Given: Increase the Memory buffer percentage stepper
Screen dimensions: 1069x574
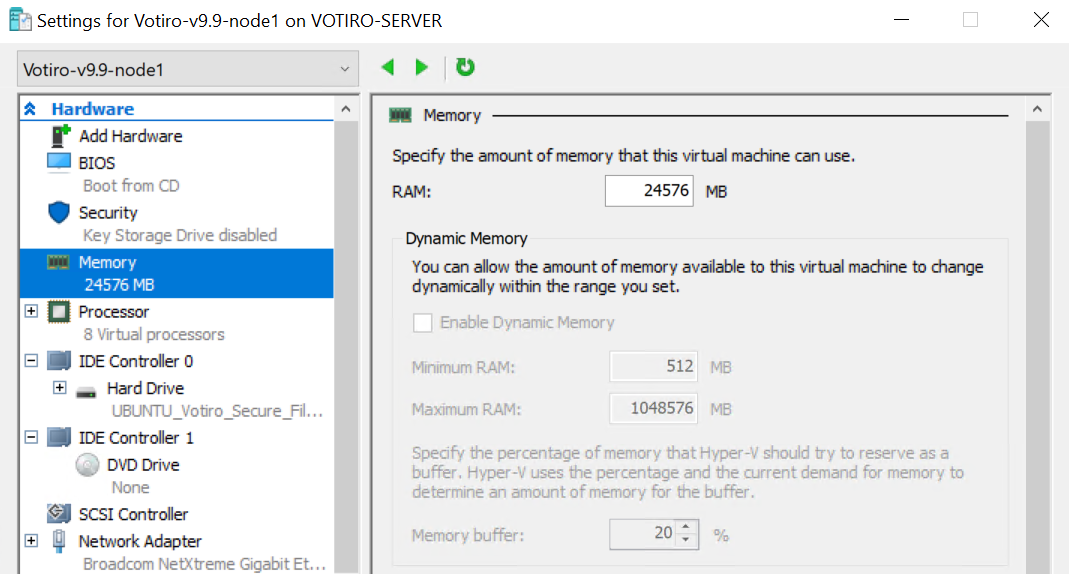Looking at the screenshot, I should pos(686,527).
